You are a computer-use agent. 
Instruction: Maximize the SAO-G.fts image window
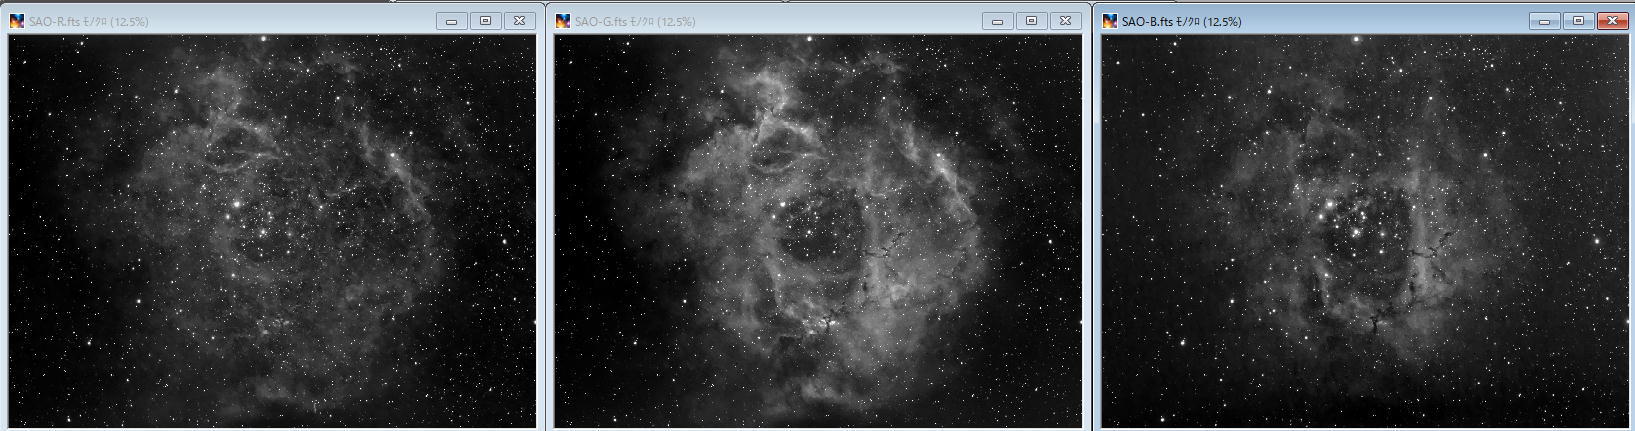1032,20
